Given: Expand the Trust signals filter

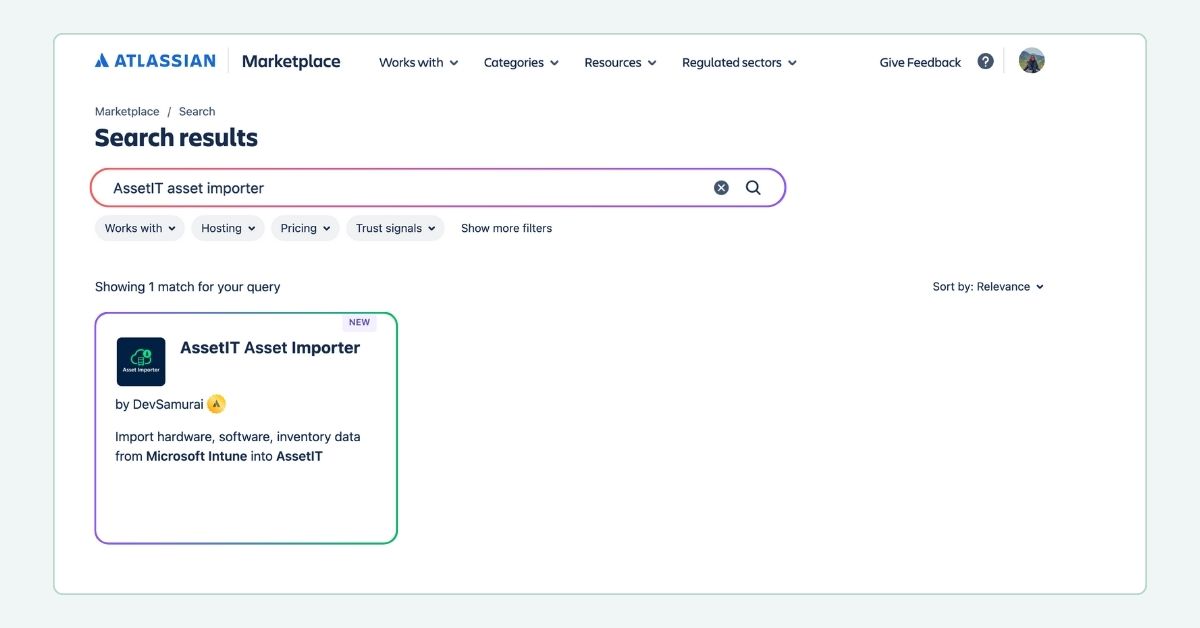Looking at the screenshot, I should point(396,228).
